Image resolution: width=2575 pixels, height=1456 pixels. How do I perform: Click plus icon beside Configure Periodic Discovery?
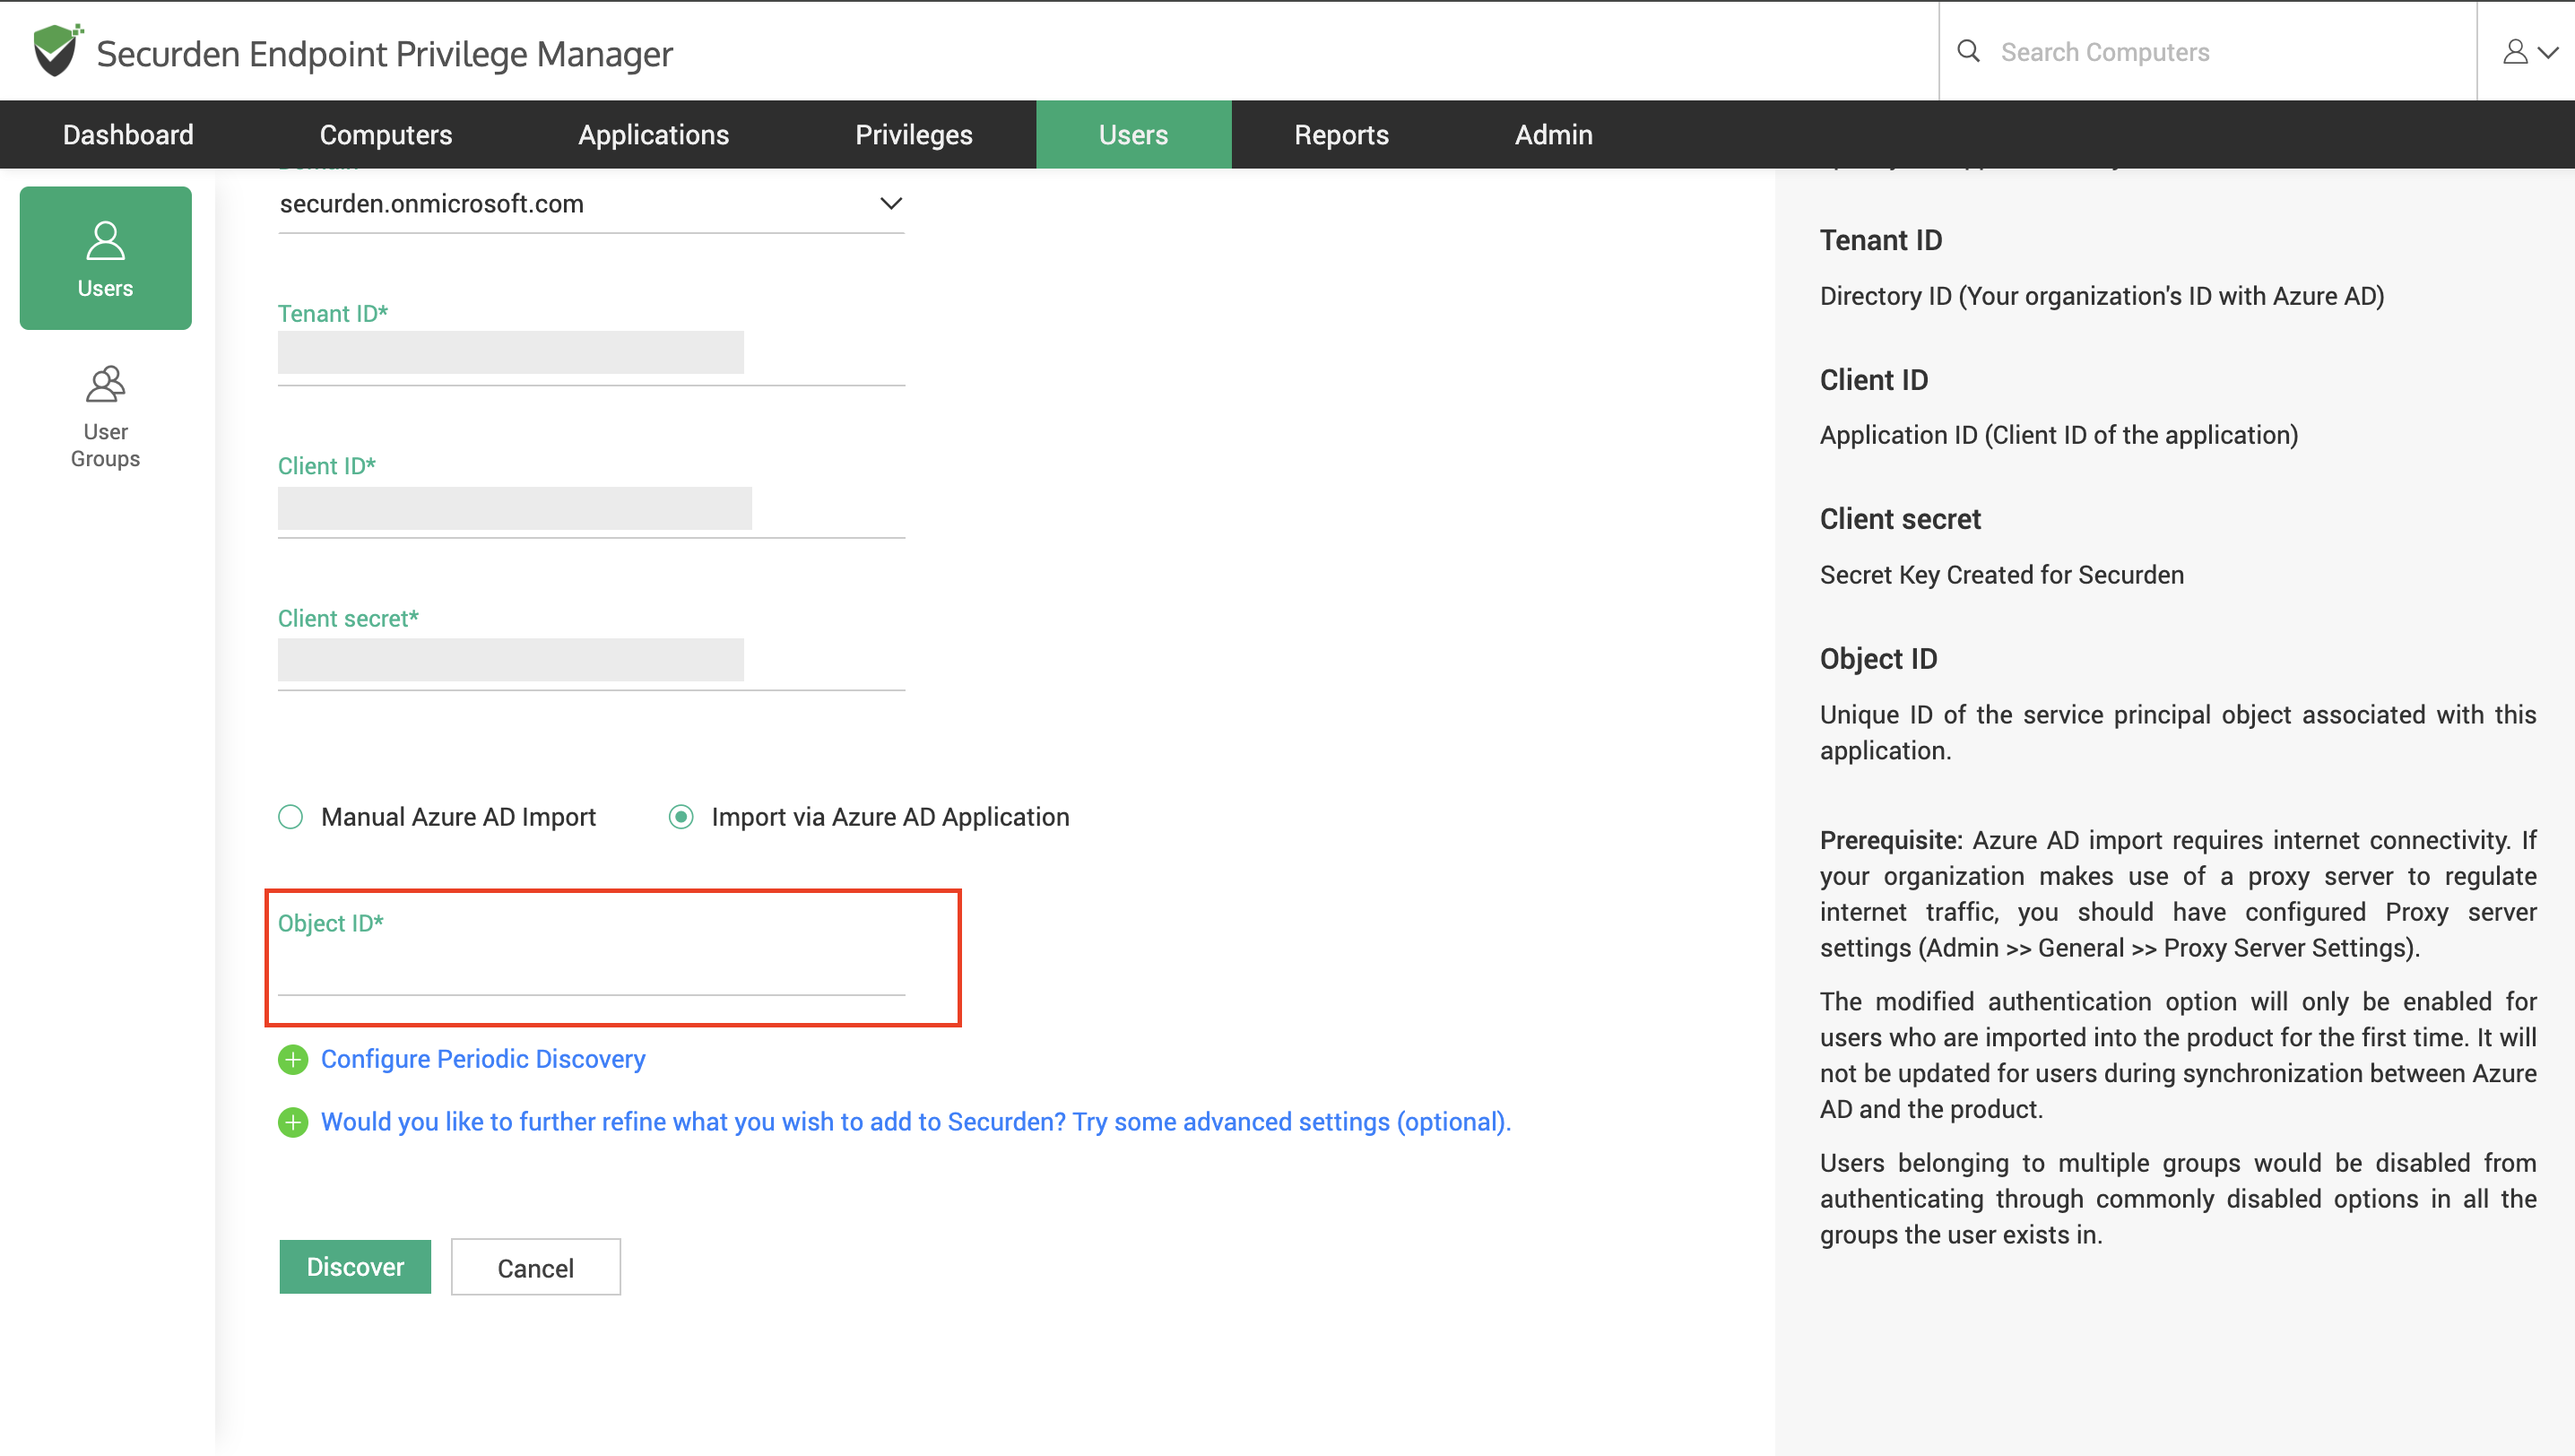pos(293,1059)
